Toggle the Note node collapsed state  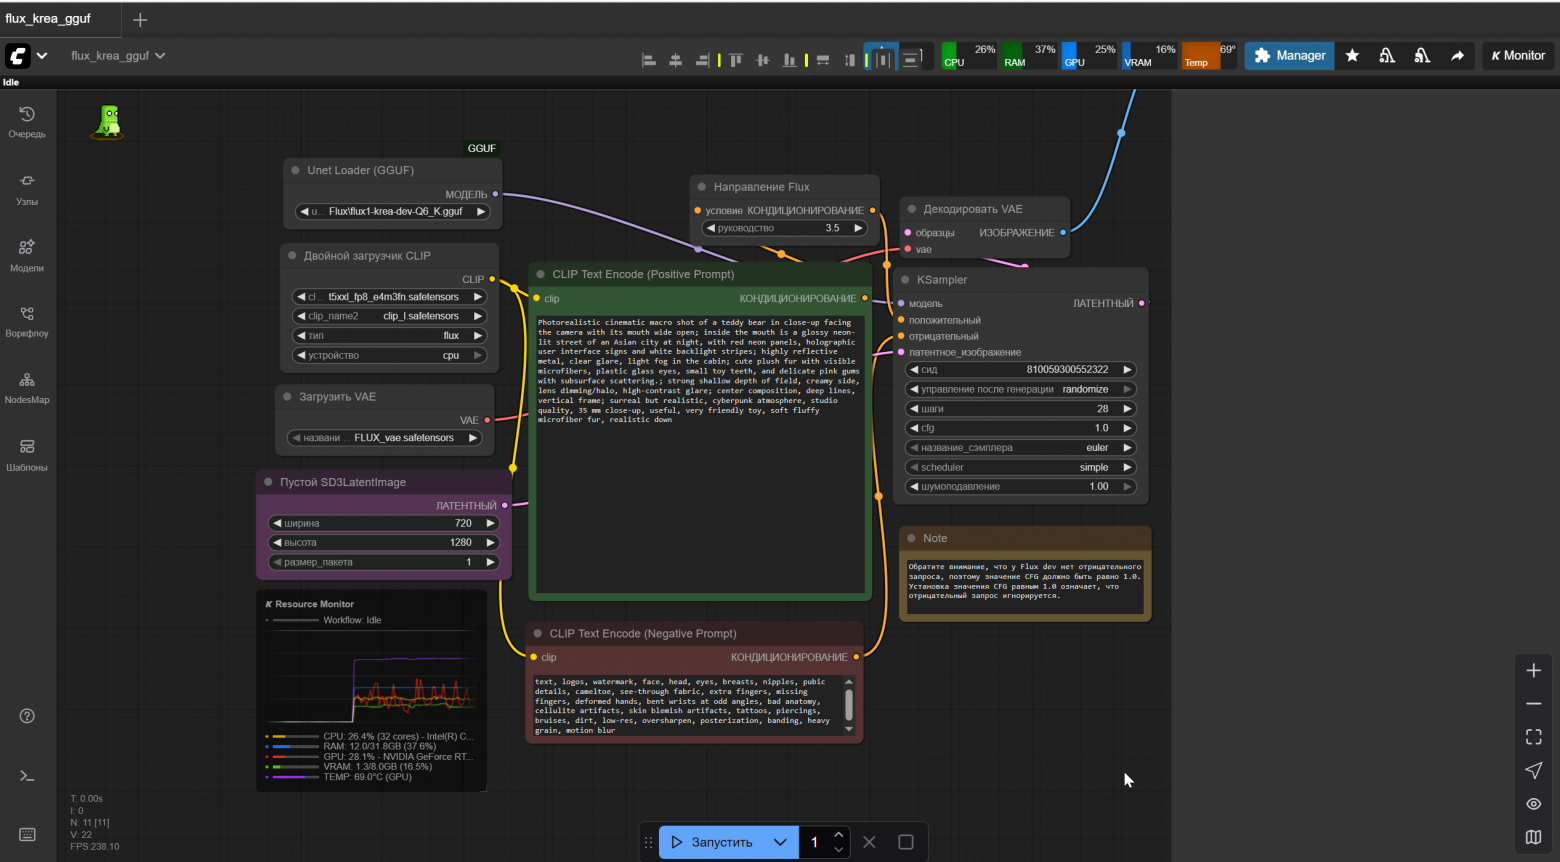click(x=913, y=538)
